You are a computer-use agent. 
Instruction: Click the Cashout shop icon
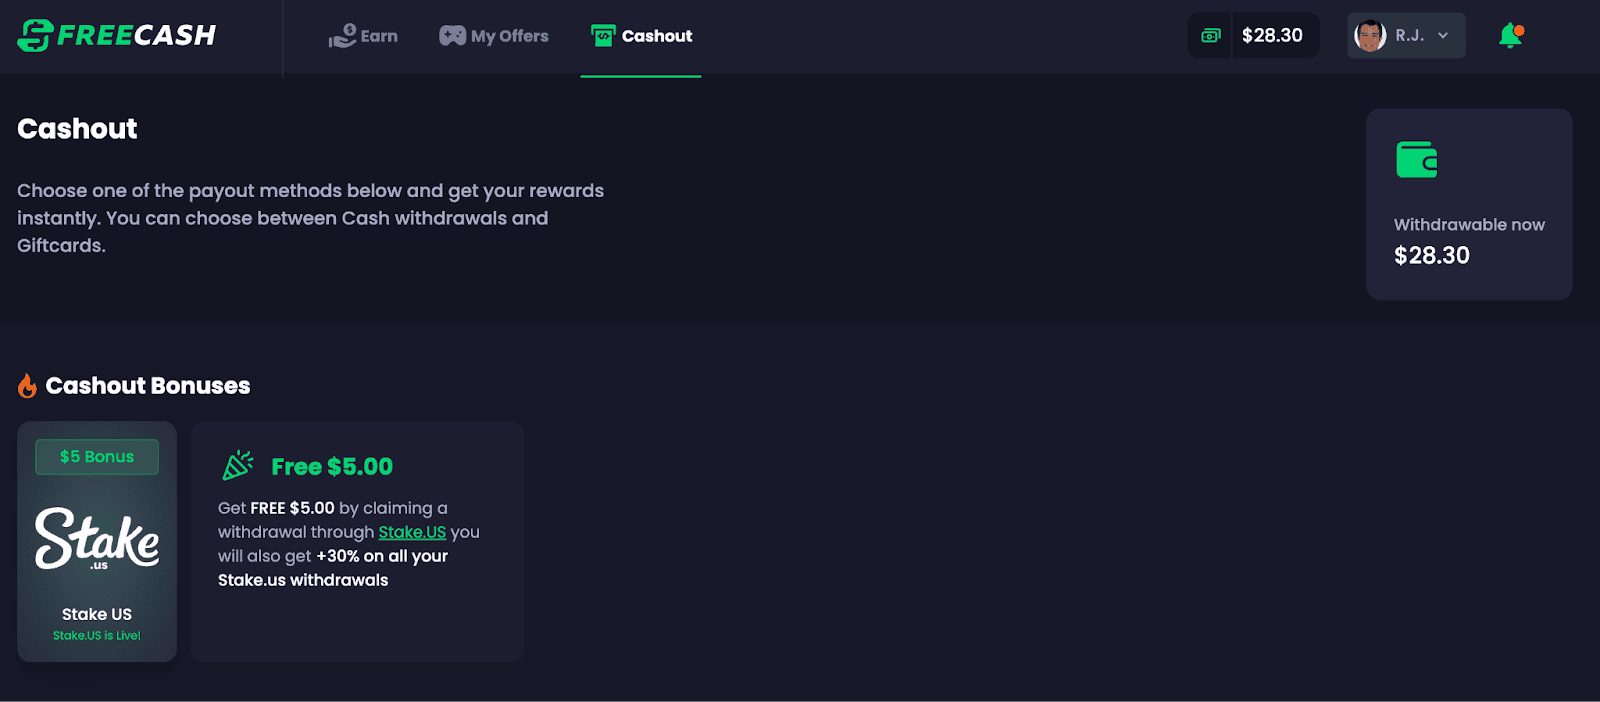603,36
